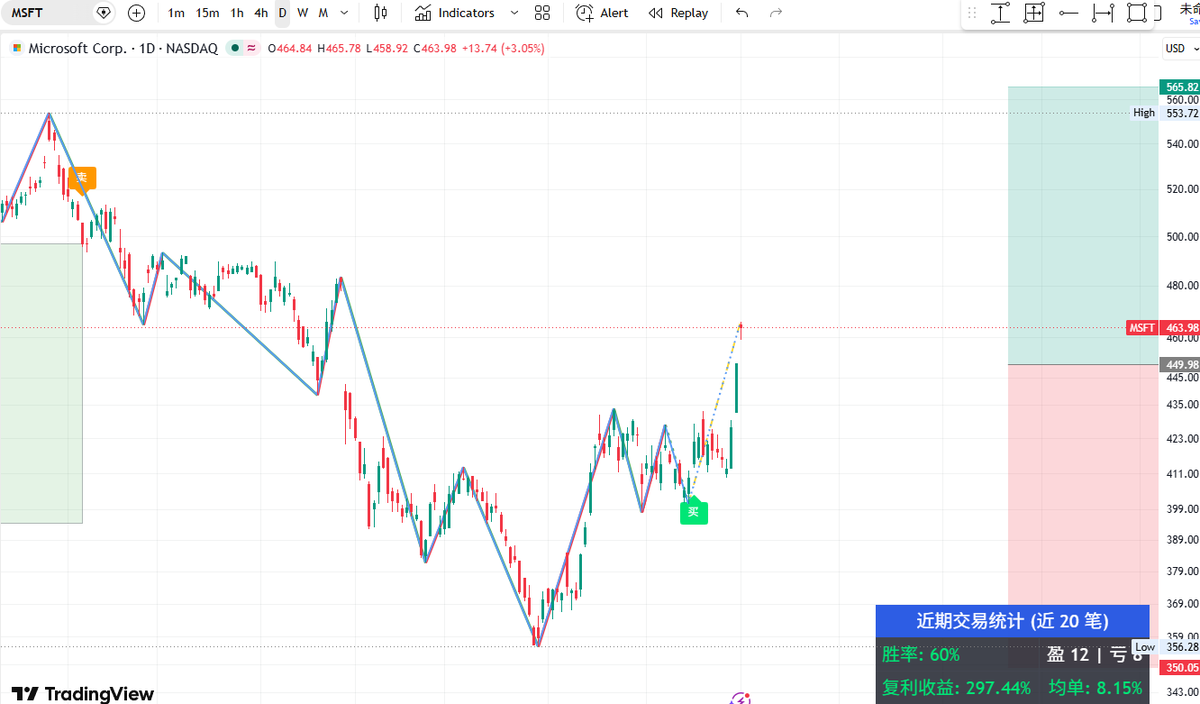The width and height of the screenshot is (1200, 704).
Task: Open the Indicators dialog
Action: pyautogui.click(x=455, y=13)
